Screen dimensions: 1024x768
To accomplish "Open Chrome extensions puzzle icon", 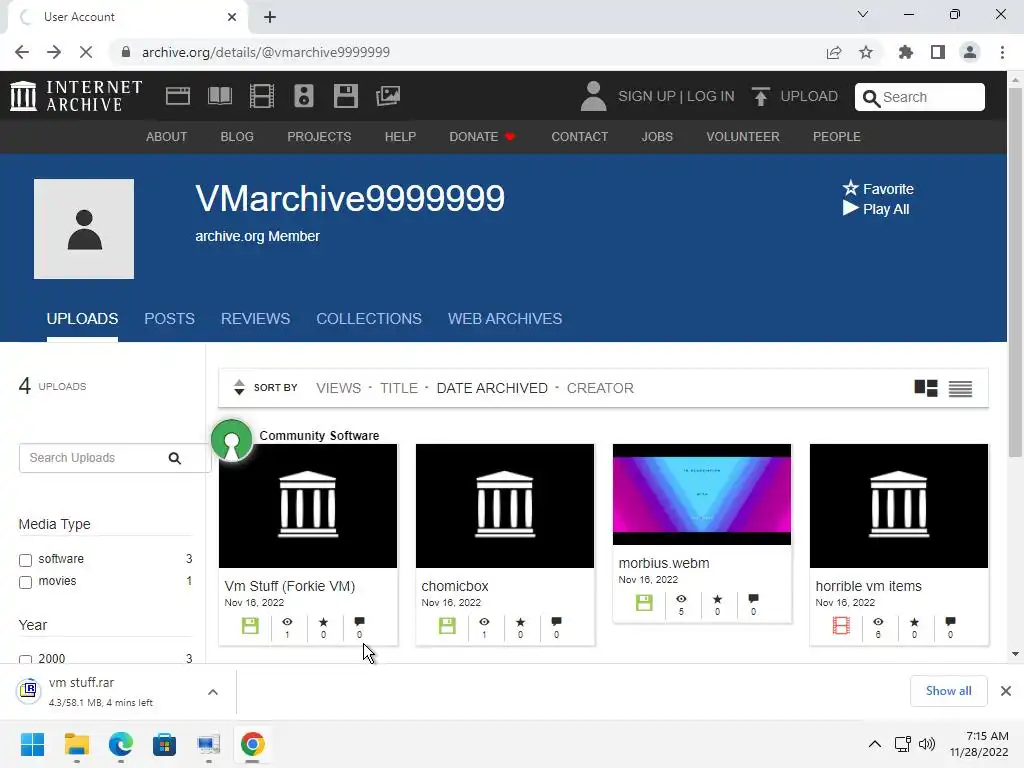I will pos(905,52).
